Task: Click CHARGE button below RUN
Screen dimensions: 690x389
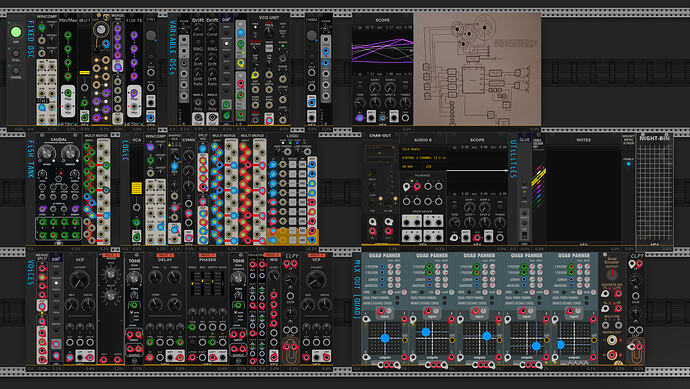Action: pyautogui.click(x=16, y=70)
